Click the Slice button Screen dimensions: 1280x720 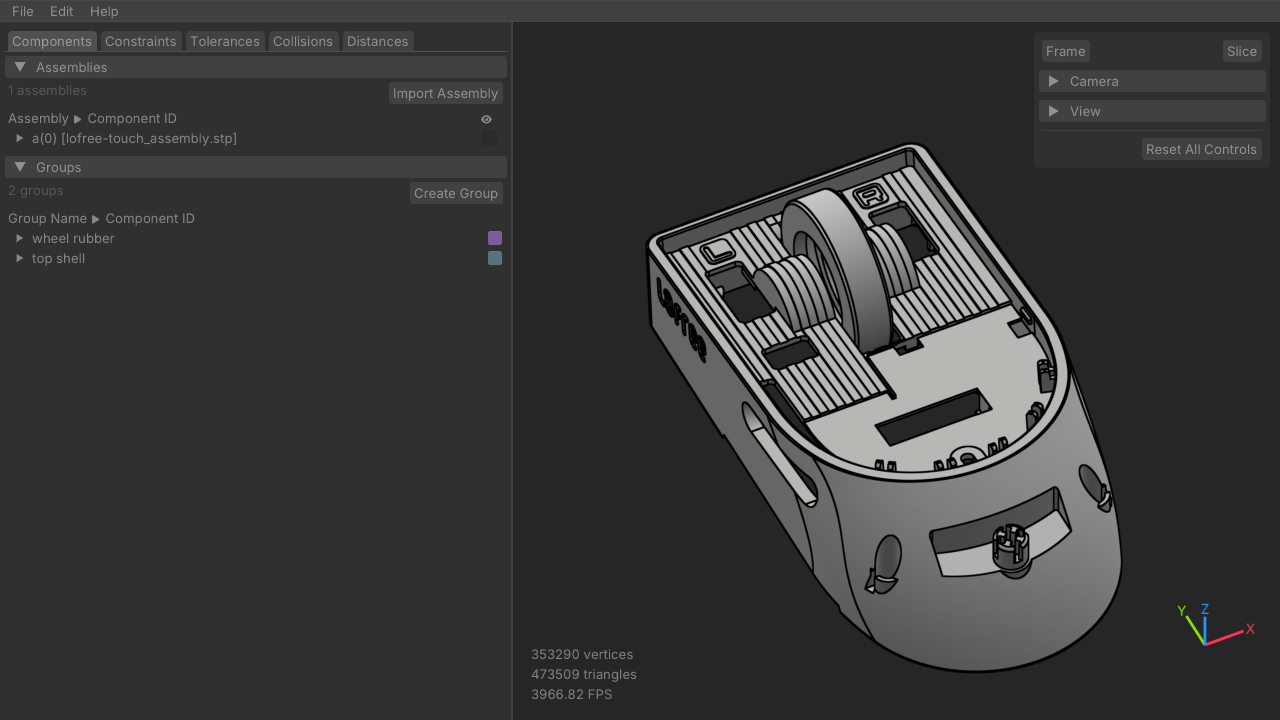pos(1241,51)
